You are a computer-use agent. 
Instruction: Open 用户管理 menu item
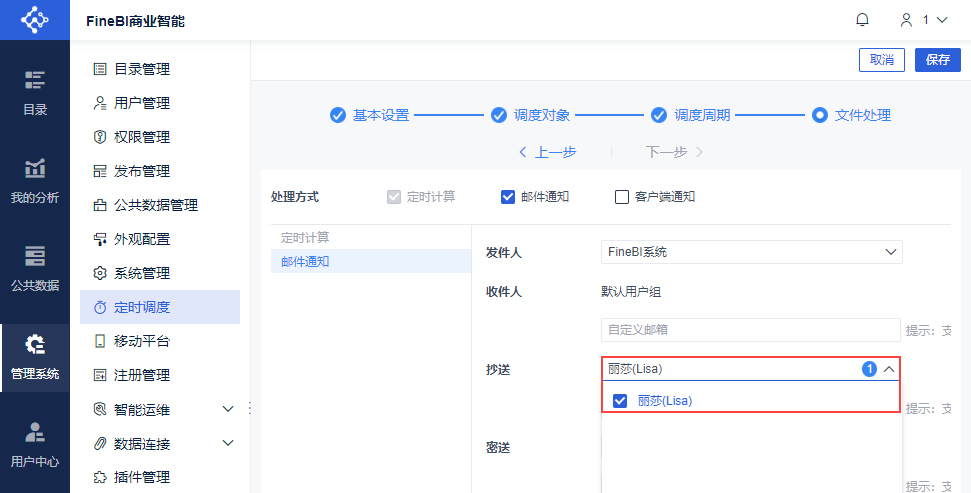(160, 103)
